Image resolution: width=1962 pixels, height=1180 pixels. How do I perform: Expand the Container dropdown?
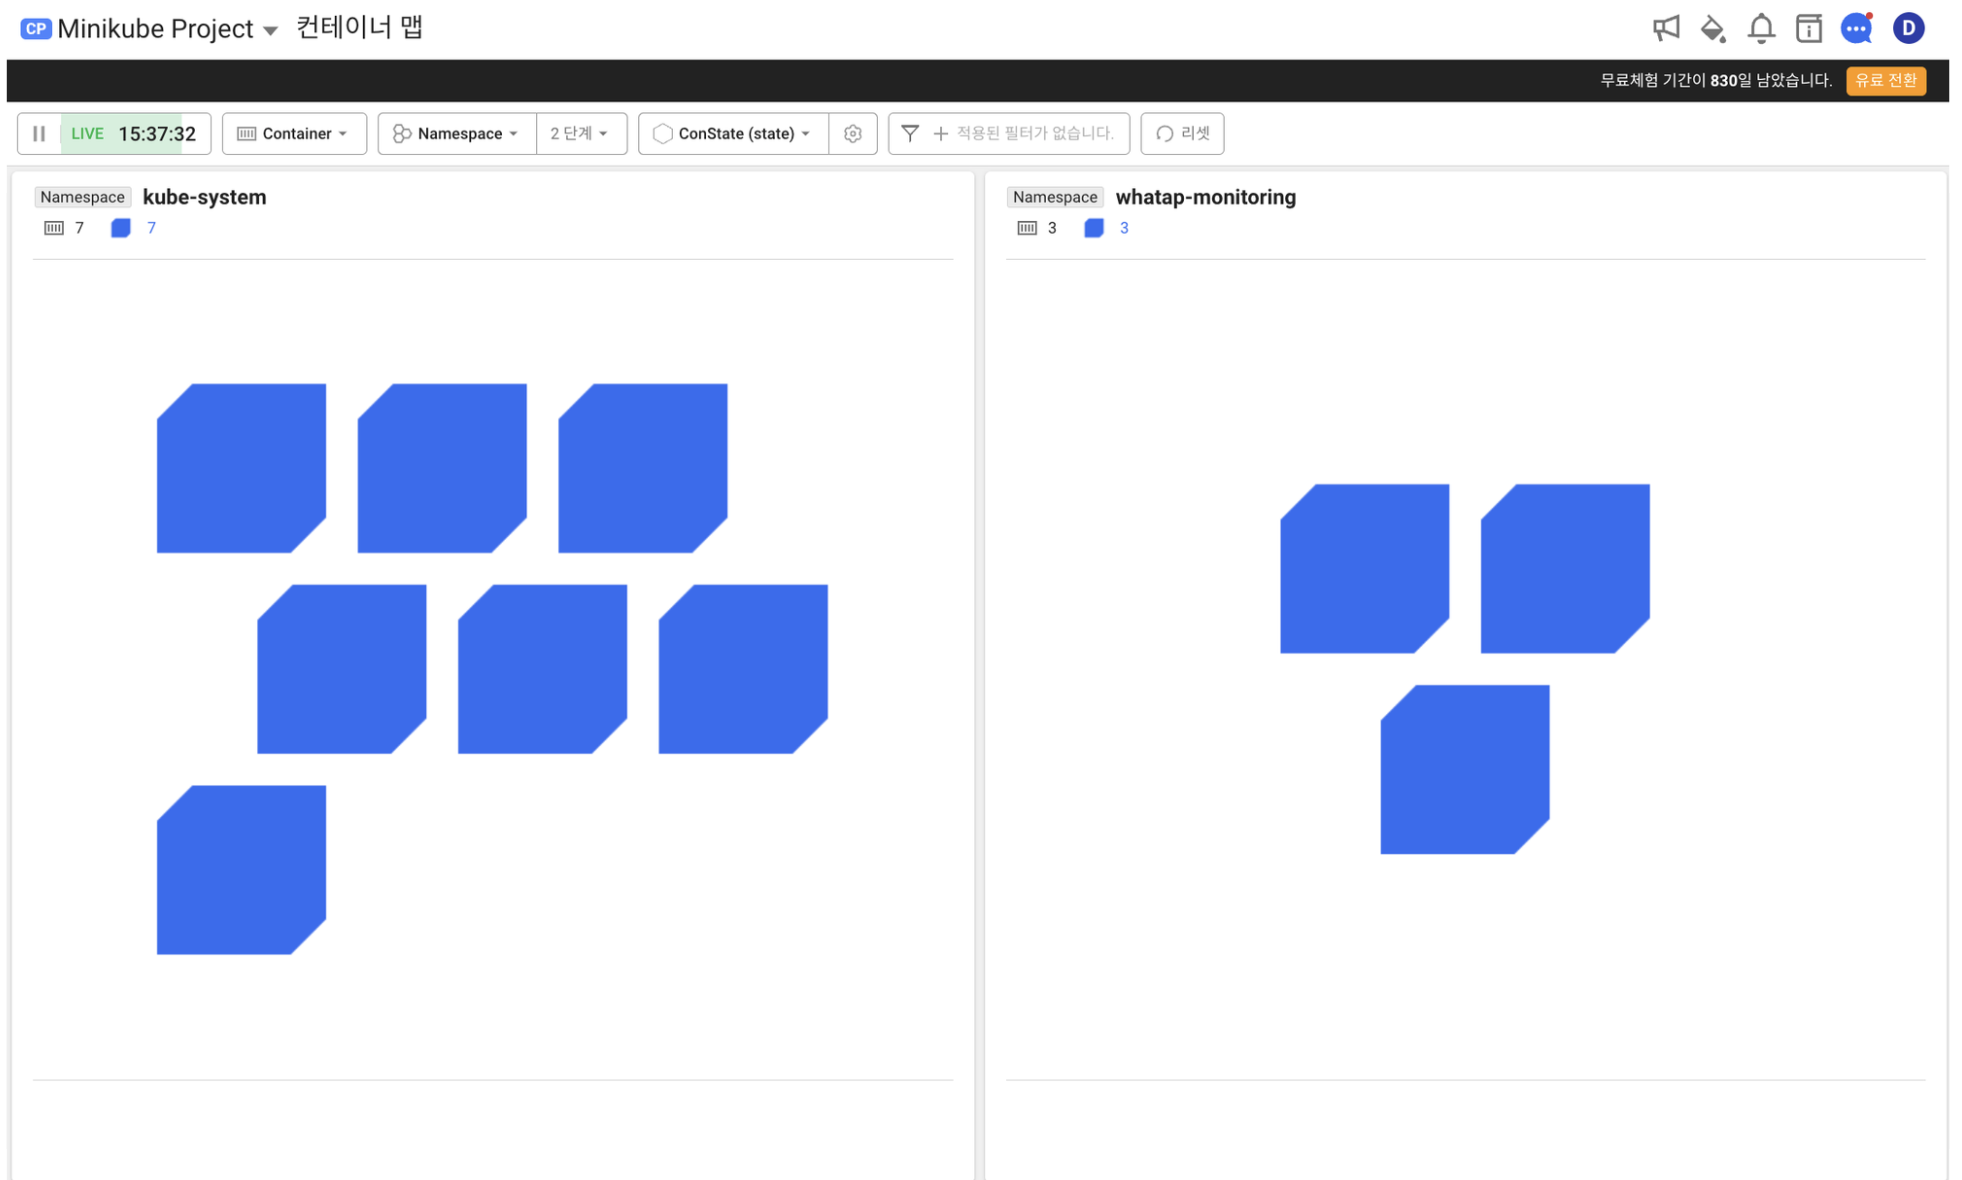[x=293, y=133]
